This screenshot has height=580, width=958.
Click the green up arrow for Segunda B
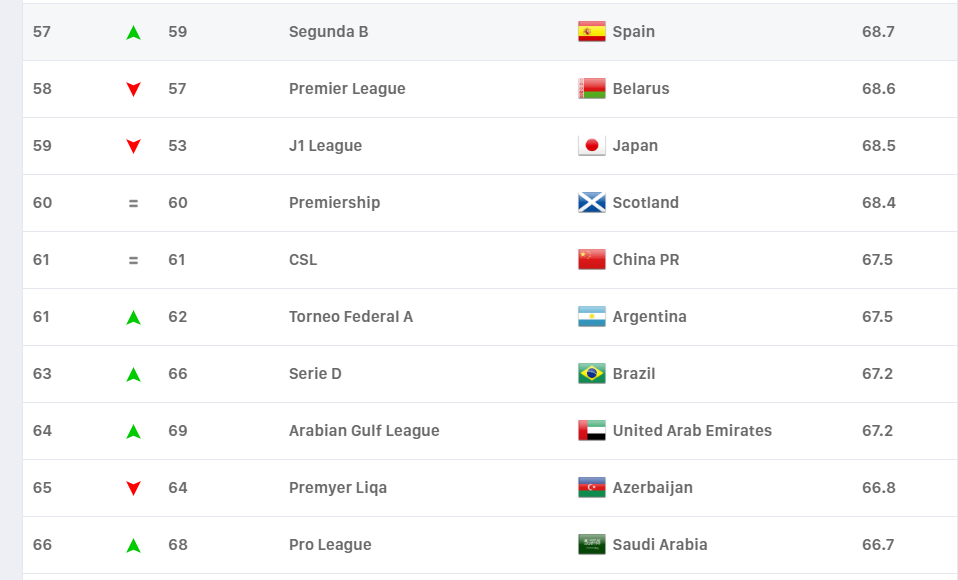(x=133, y=32)
